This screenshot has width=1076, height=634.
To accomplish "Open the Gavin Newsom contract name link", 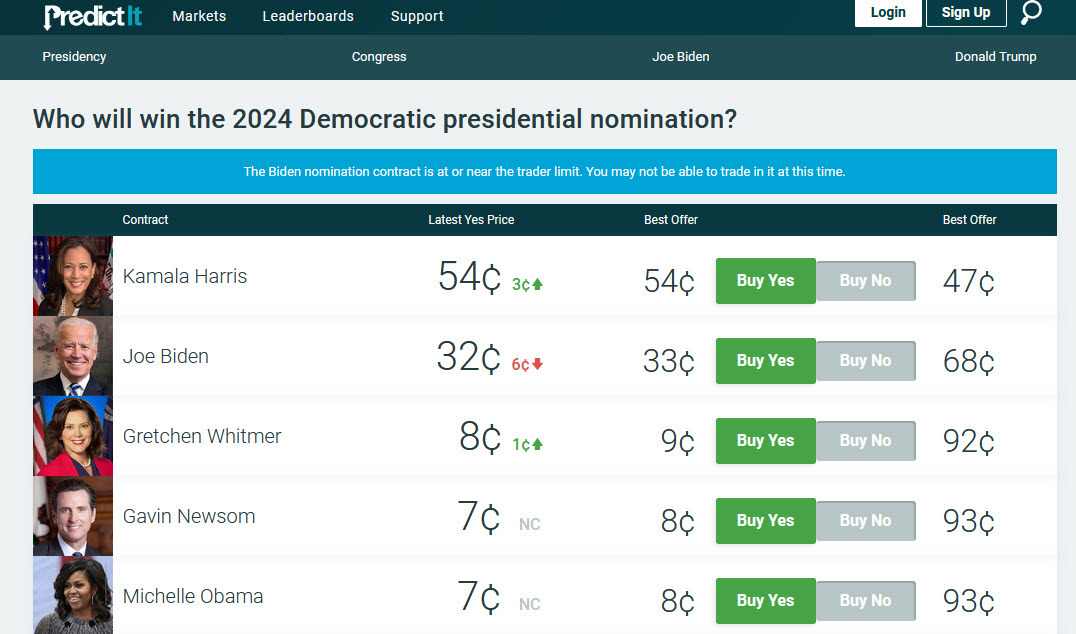I will coord(189,517).
